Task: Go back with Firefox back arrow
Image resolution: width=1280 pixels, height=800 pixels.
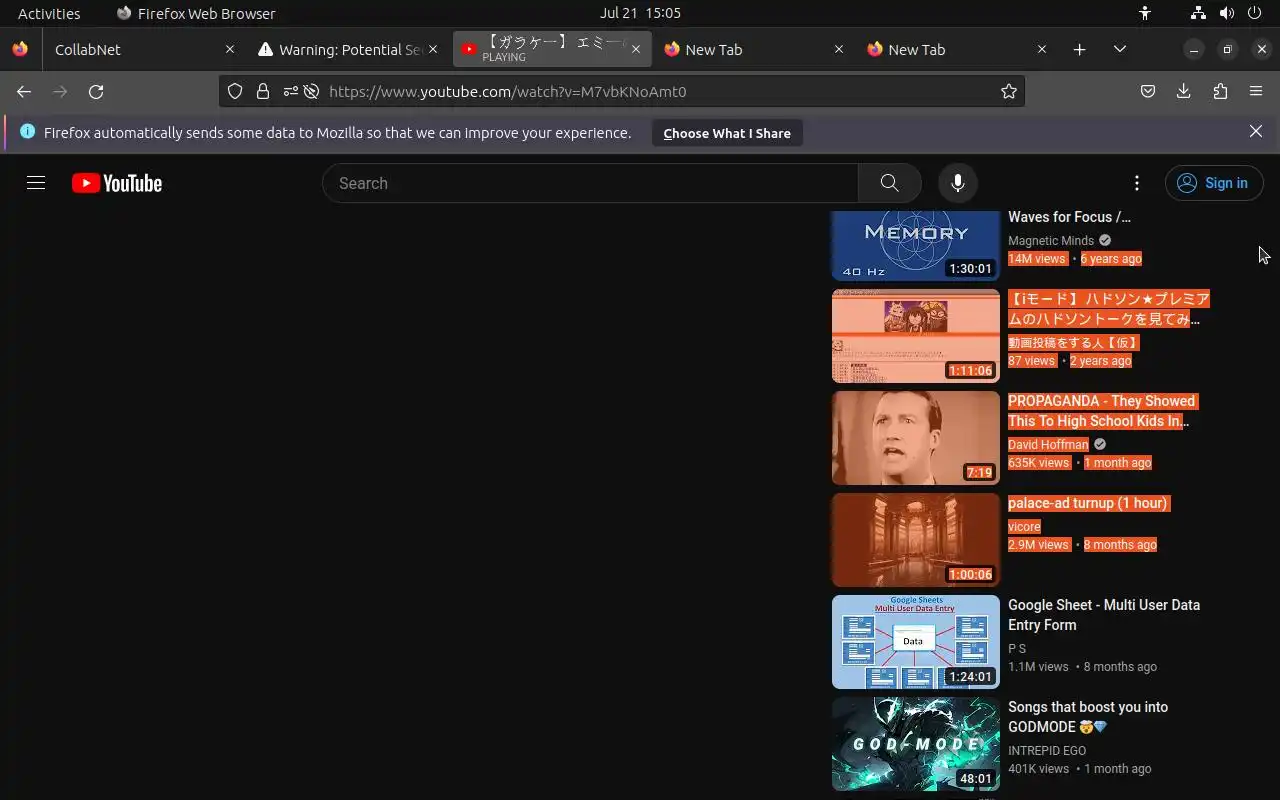Action: (24, 91)
